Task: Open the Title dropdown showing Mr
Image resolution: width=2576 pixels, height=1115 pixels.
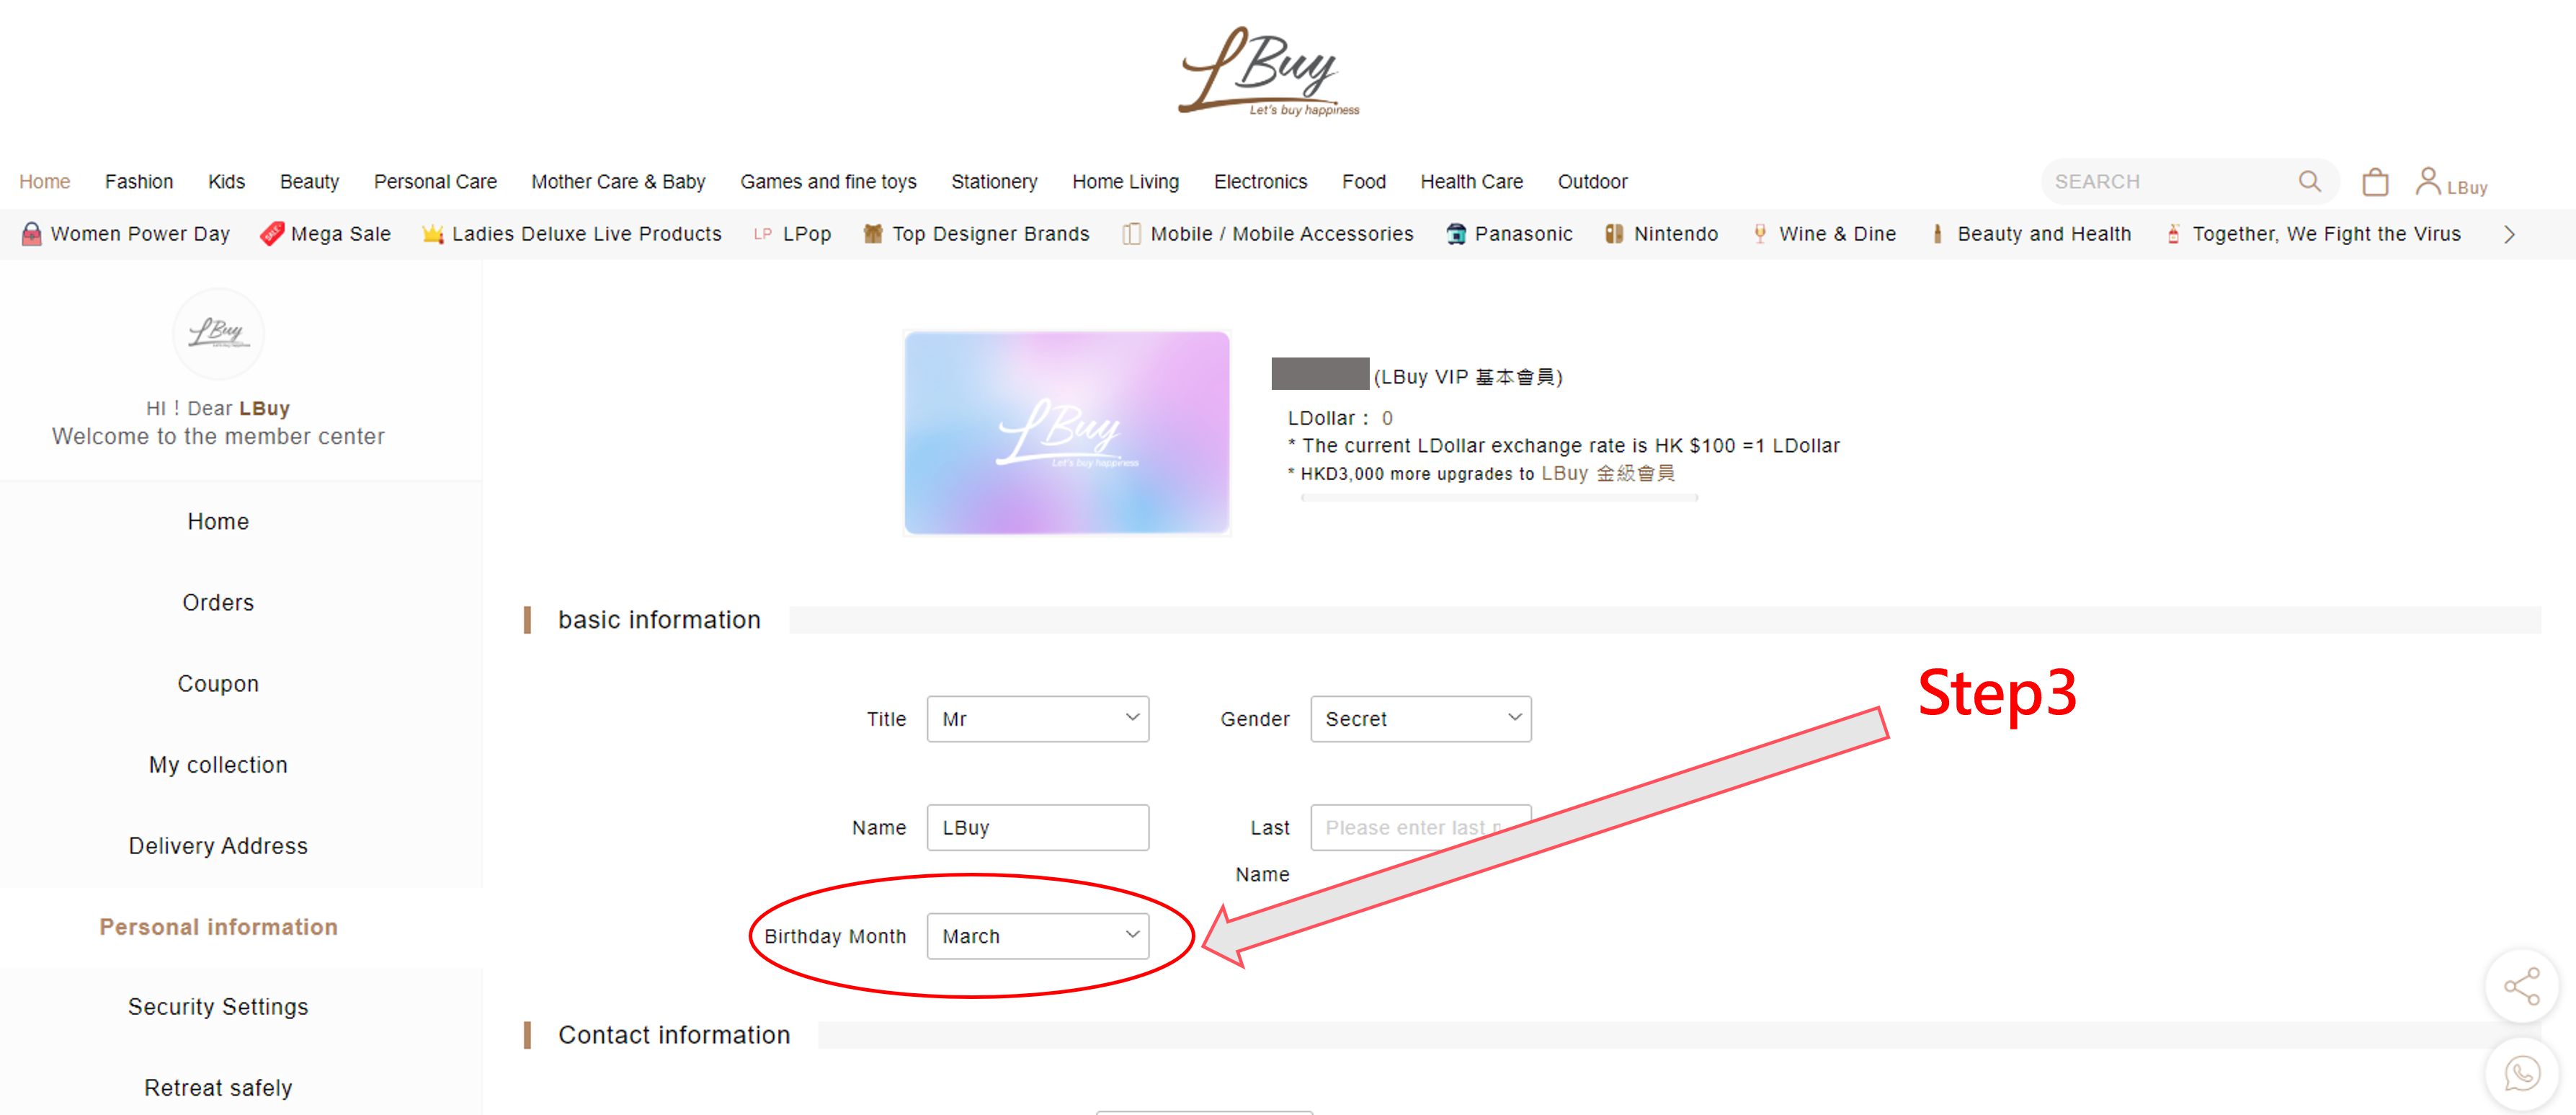Action: coord(1037,718)
